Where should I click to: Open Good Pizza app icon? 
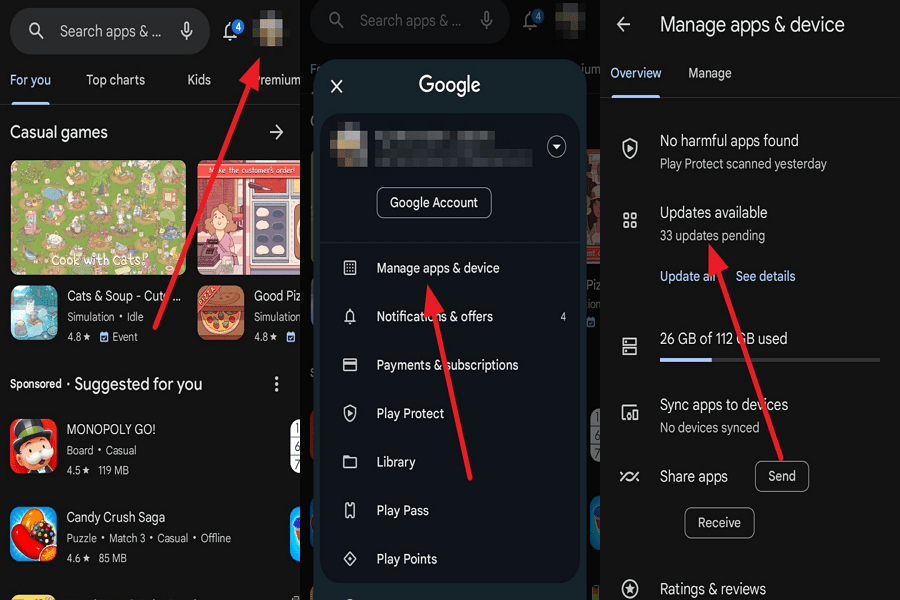tap(221, 313)
